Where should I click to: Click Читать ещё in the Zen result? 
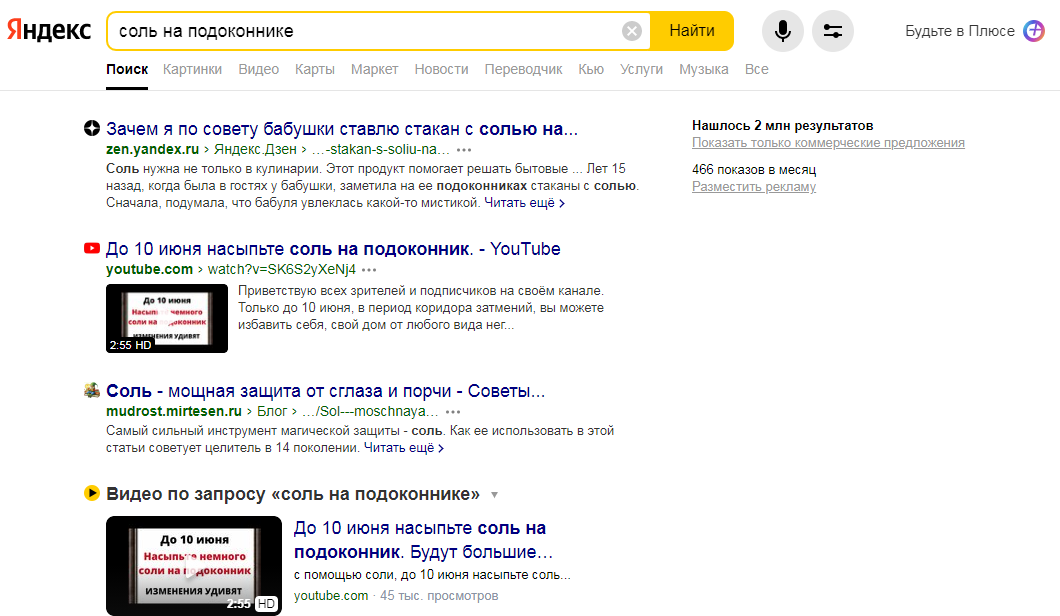pos(525,203)
